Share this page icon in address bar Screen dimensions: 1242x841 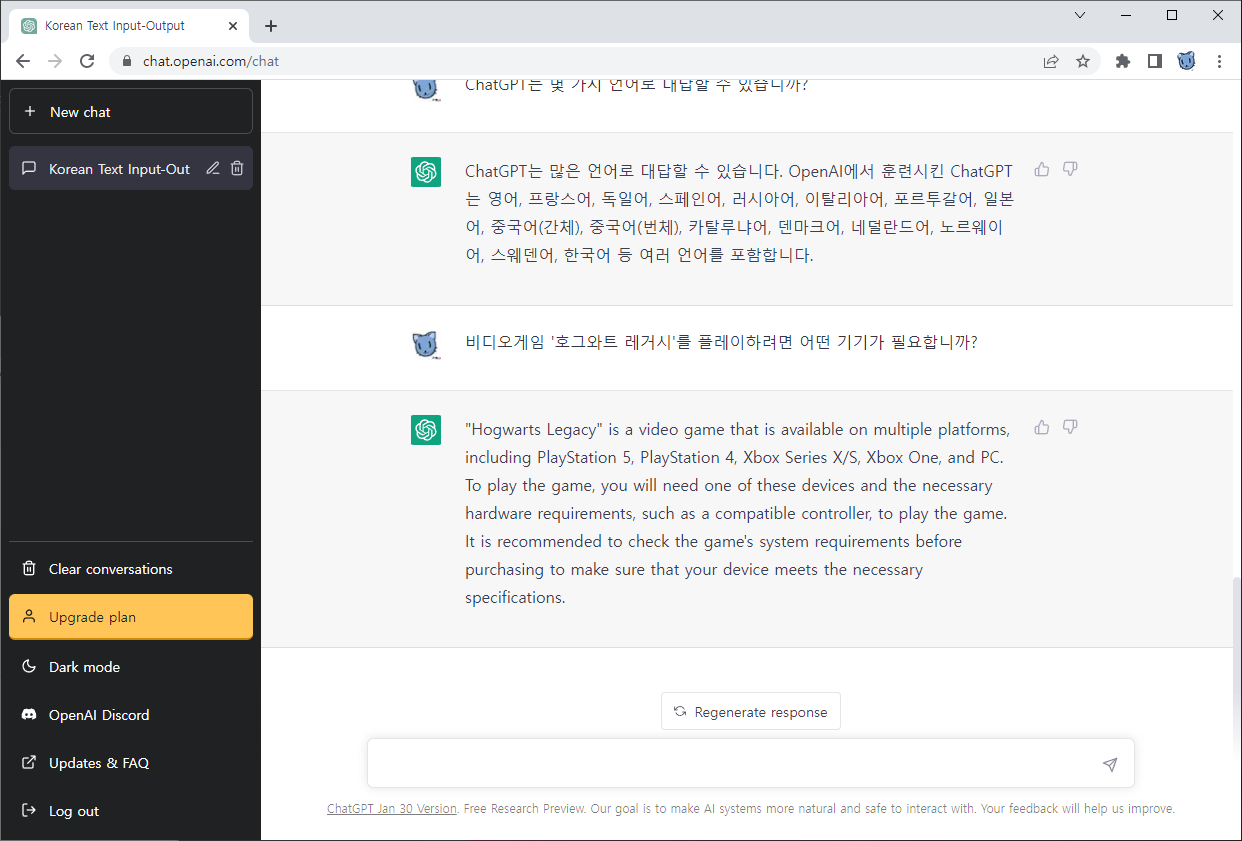1051,61
